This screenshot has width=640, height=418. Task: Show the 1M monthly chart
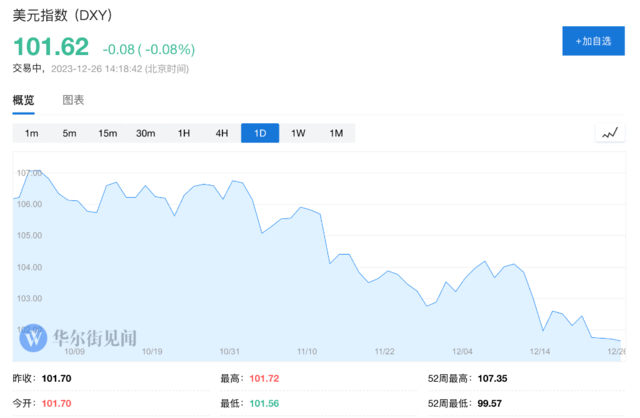pos(336,134)
